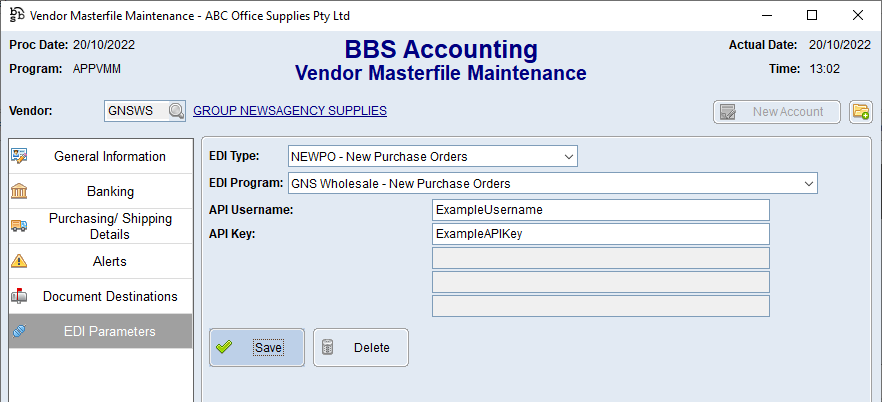This screenshot has width=882, height=402.
Task: Click the API Username input field
Action: [x=600, y=210]
